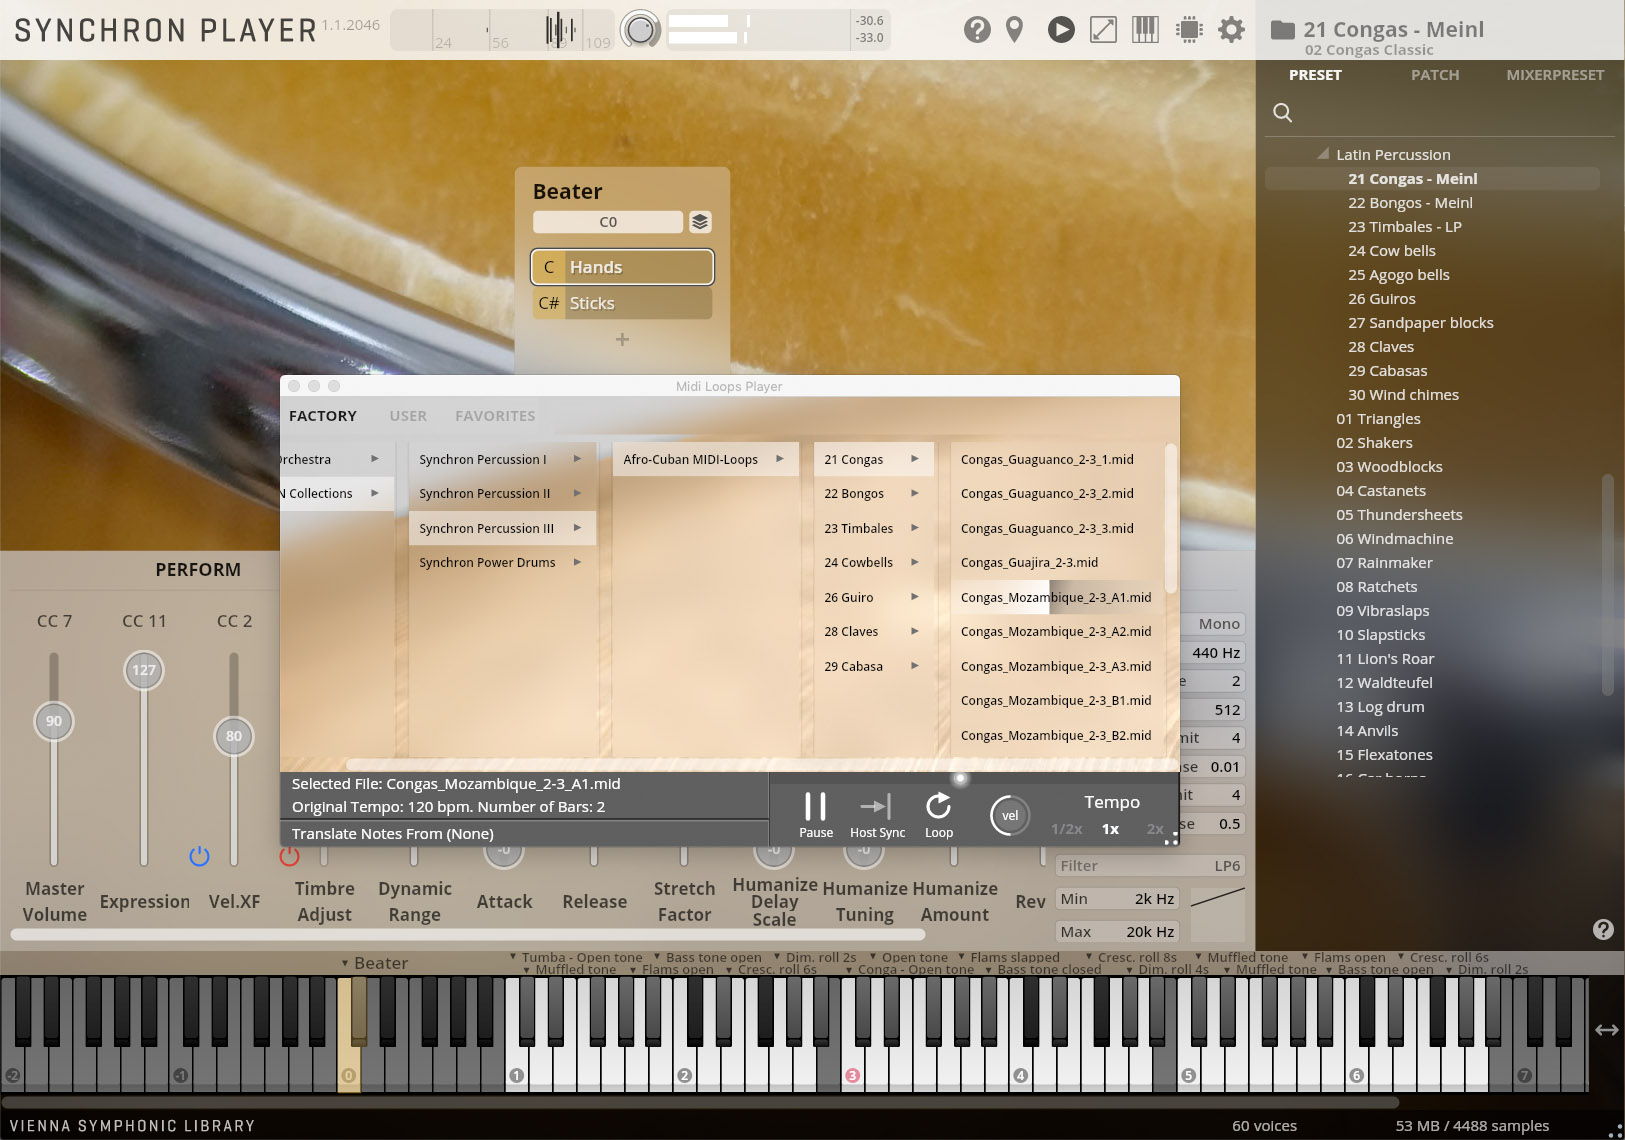1625x1140 pixels.
Task: Toggle the red Timbre Adjust power button
Action: [289, 856]
